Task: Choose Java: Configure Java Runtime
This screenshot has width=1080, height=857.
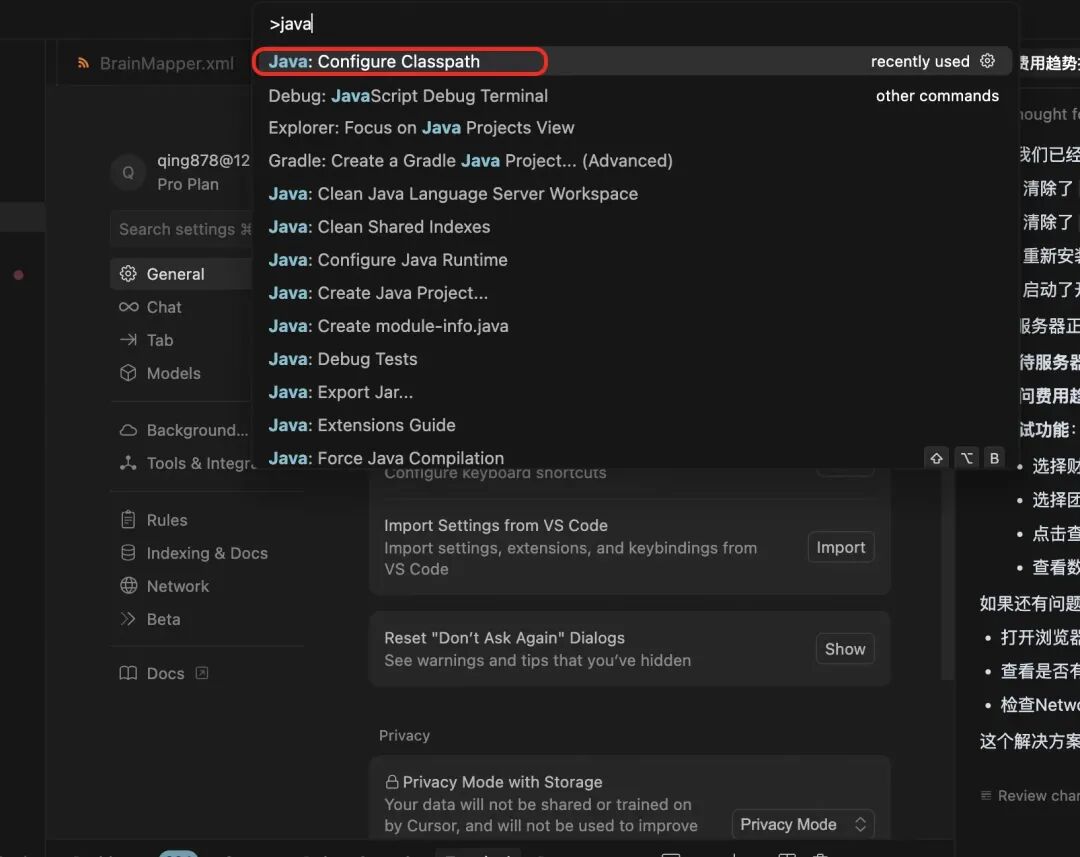Action: click(x=632, y=260)
